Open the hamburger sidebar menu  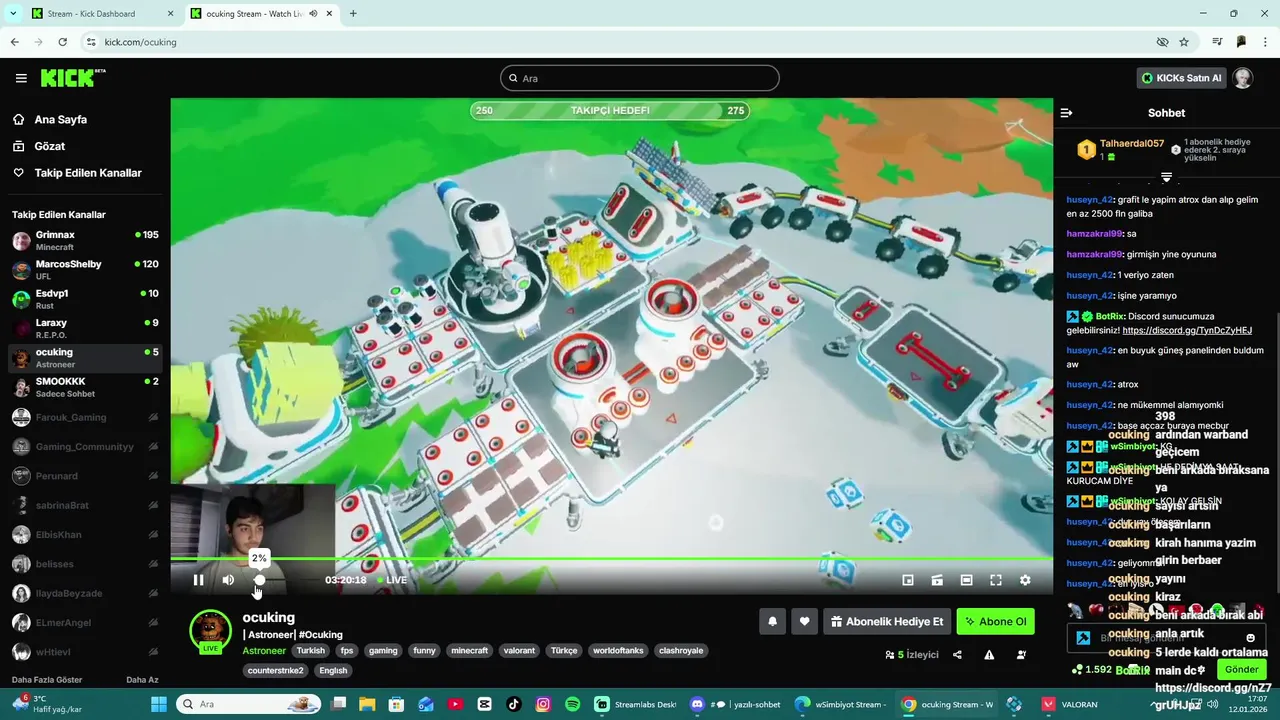[x=21, y=78]
